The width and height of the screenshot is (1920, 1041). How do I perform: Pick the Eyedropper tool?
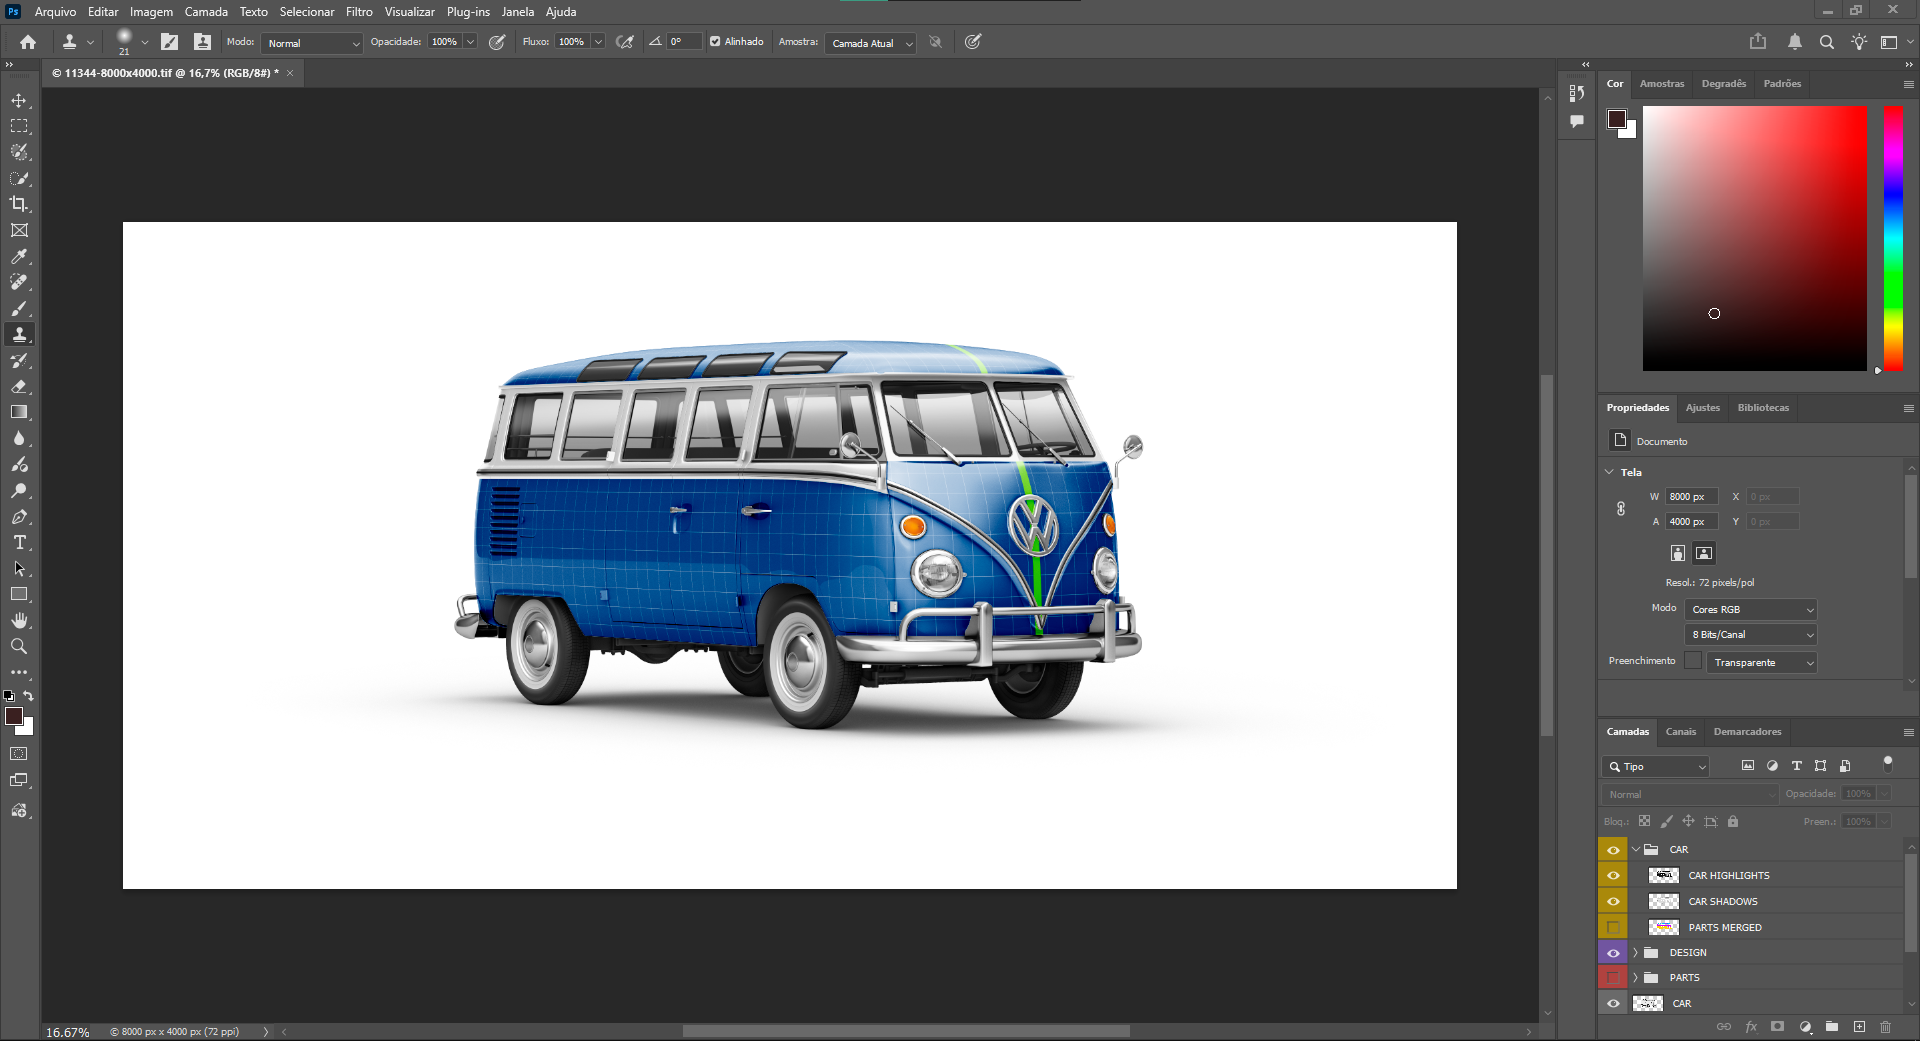point(19,257)
